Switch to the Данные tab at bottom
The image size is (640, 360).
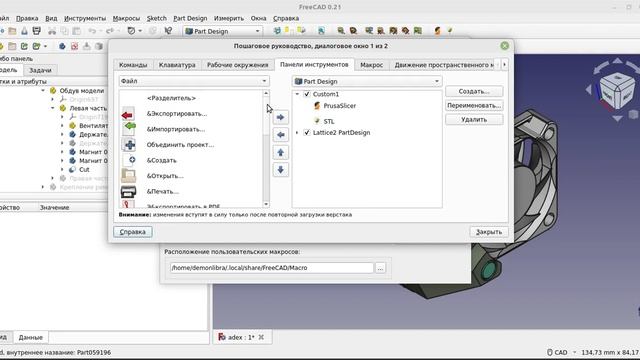[x=31, y=337]
